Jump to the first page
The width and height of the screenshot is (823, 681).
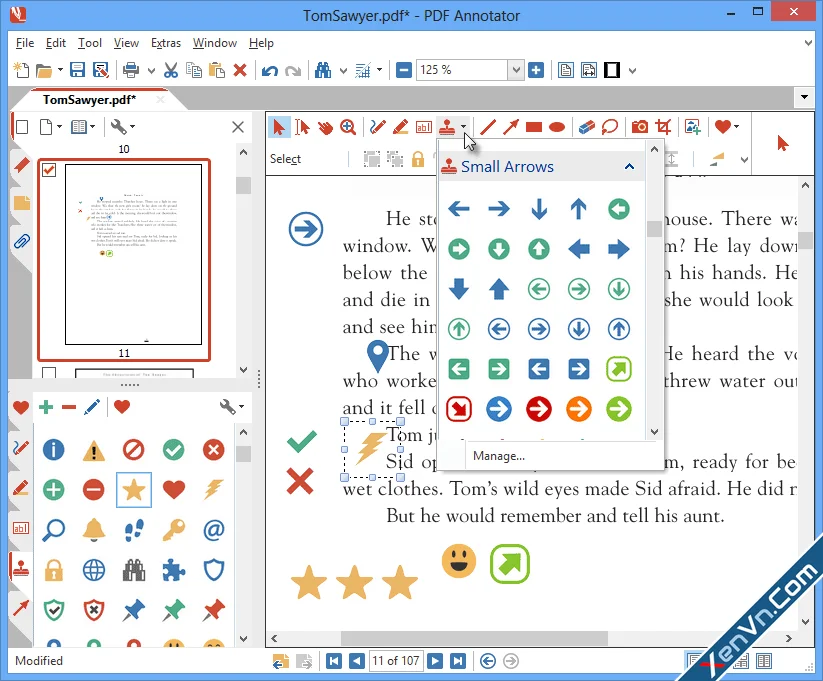[x=334, y=661]
